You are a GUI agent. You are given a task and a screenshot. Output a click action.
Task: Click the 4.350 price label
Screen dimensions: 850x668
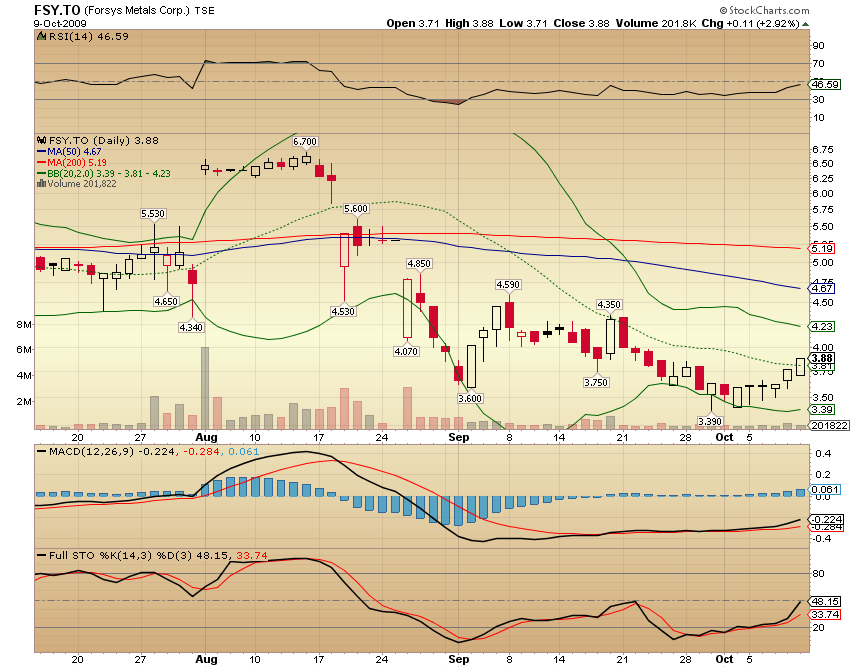(x=609, y=305)
